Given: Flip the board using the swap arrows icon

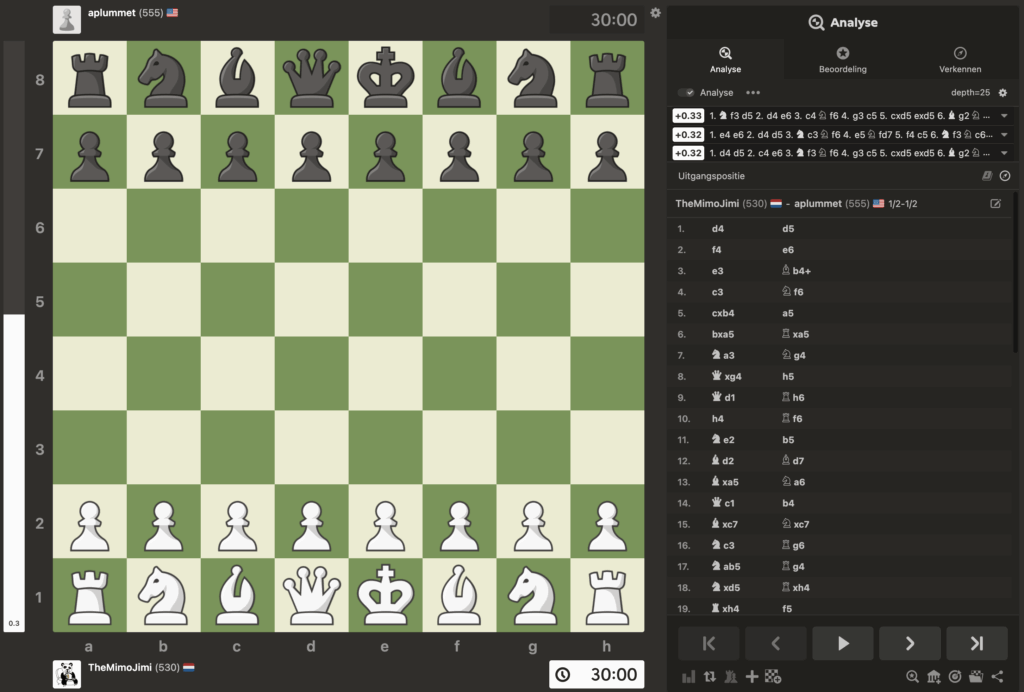Looking at the screenshot, I should pos(709,676).
